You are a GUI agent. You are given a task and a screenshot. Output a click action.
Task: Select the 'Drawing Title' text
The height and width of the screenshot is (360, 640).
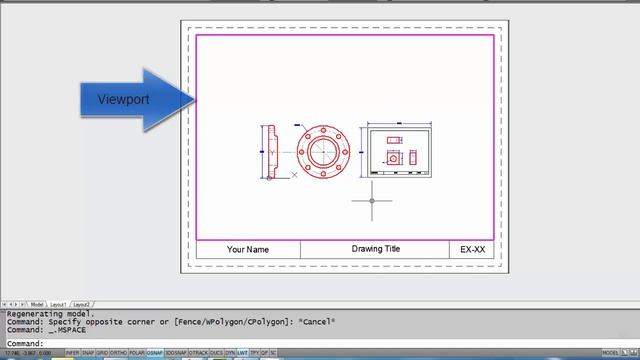[x=376, y=249]
